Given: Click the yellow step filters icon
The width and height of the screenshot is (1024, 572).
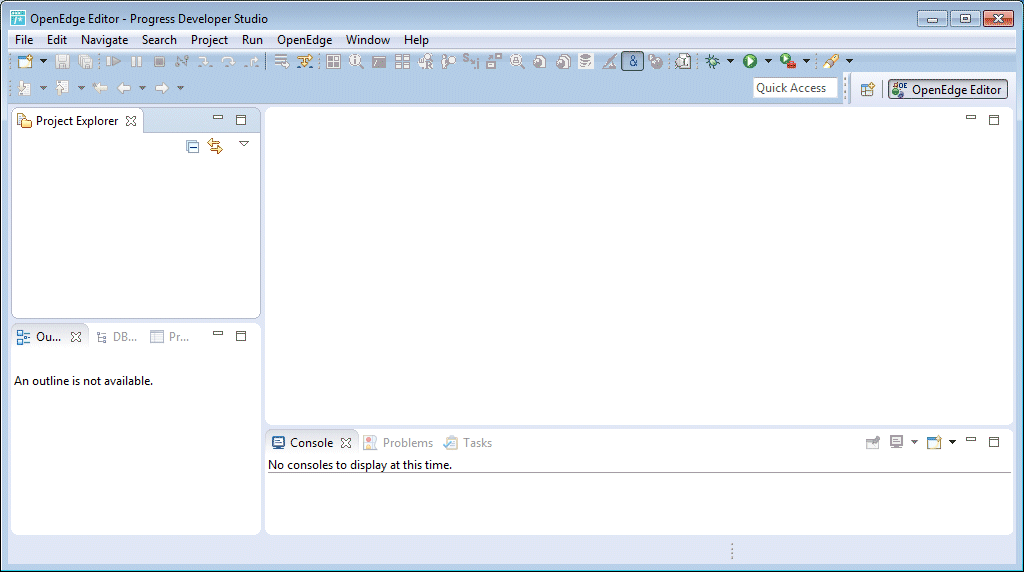Looking at the screenshot, I should 304,61.
